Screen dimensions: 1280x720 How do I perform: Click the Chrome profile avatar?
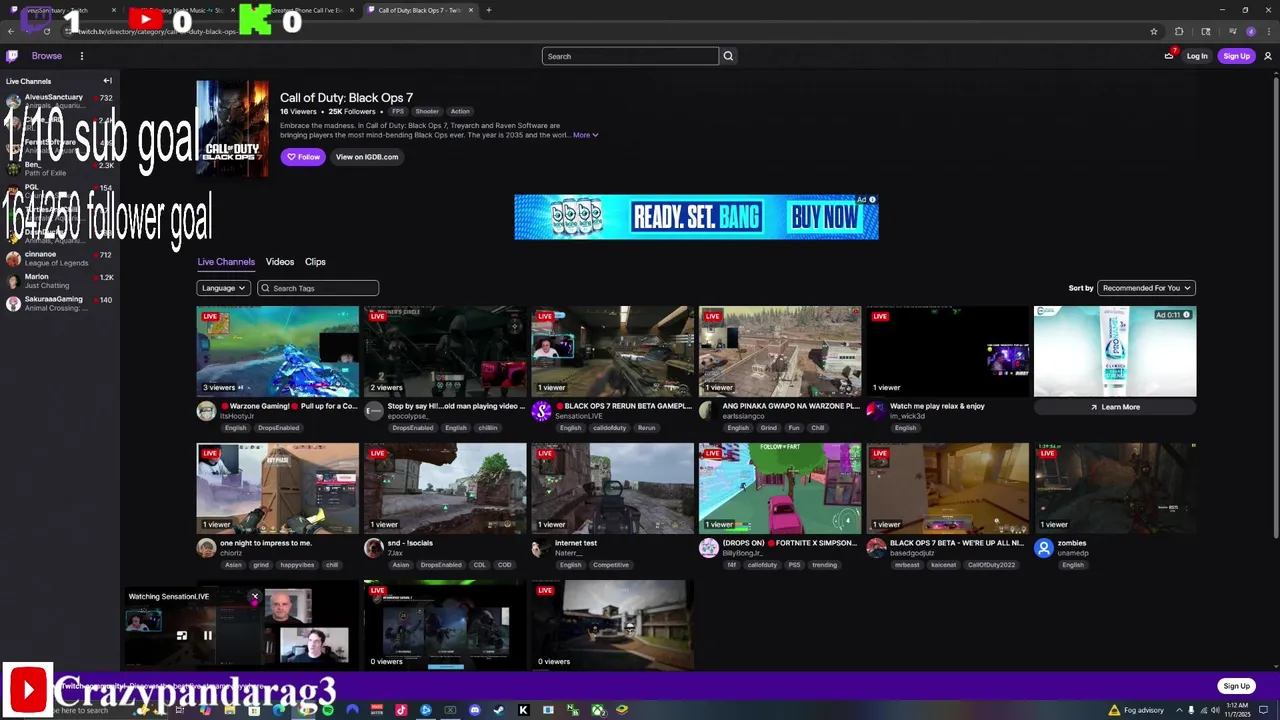tap(1251, 31)
